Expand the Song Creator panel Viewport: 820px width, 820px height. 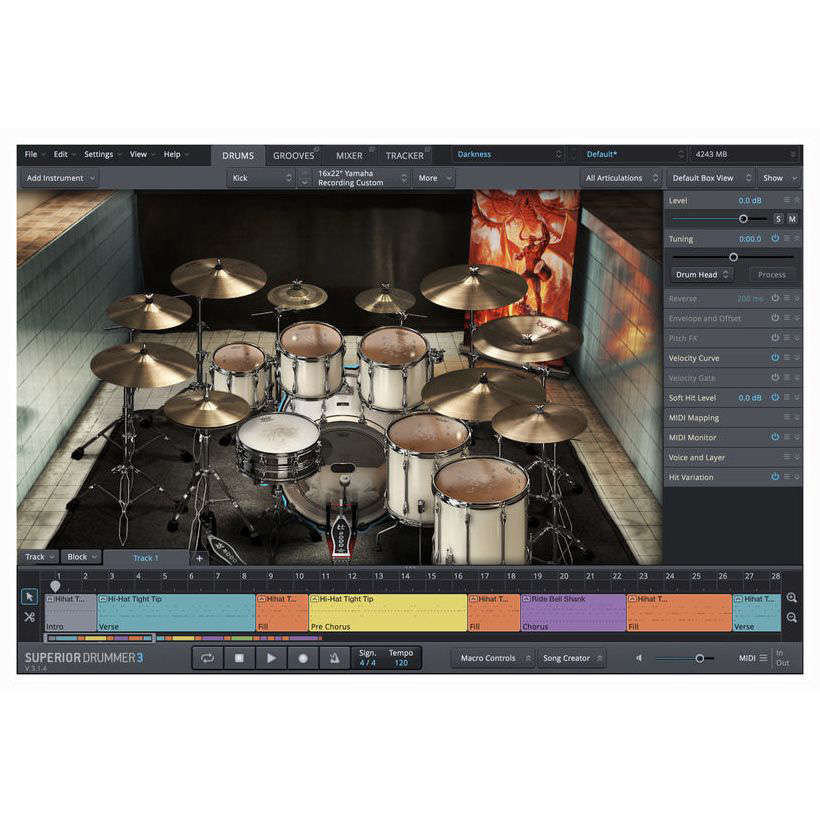[x=572, y=658]
